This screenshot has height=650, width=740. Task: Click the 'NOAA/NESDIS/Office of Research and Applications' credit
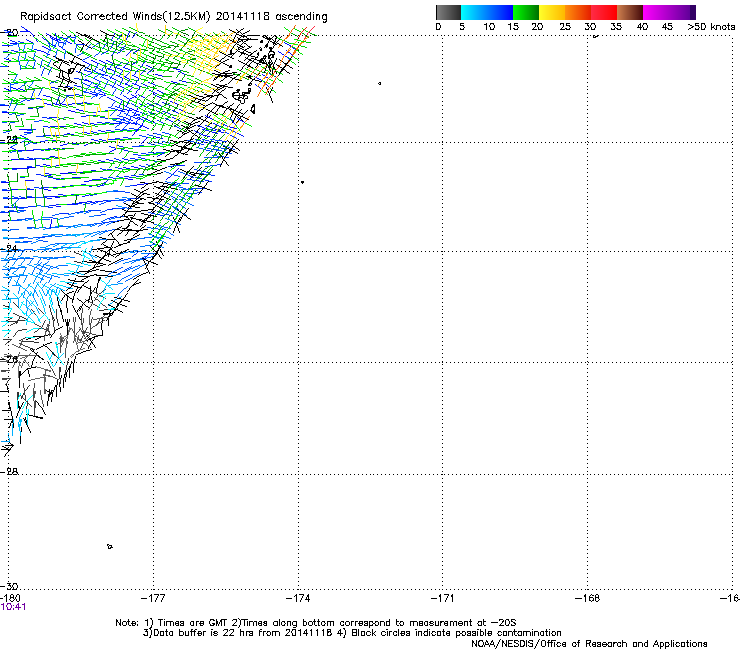589,644
